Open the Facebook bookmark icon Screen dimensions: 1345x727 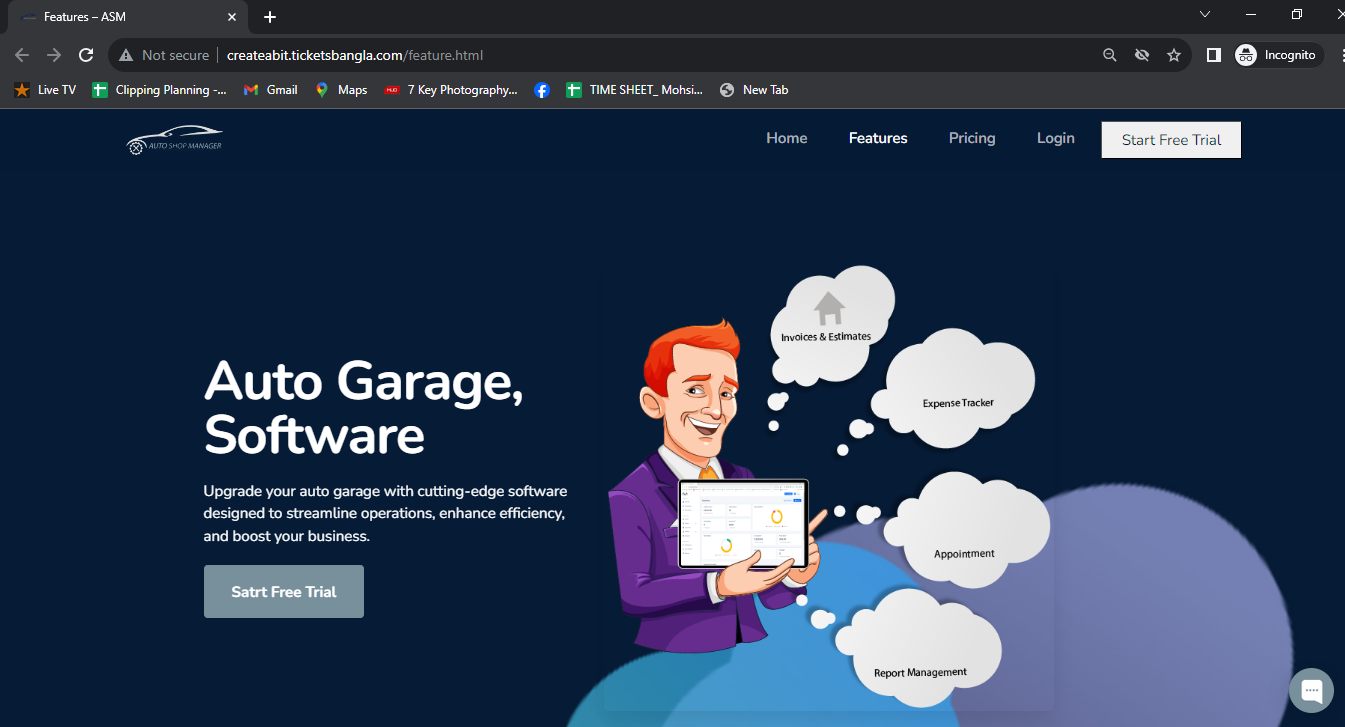click(542, 90)
